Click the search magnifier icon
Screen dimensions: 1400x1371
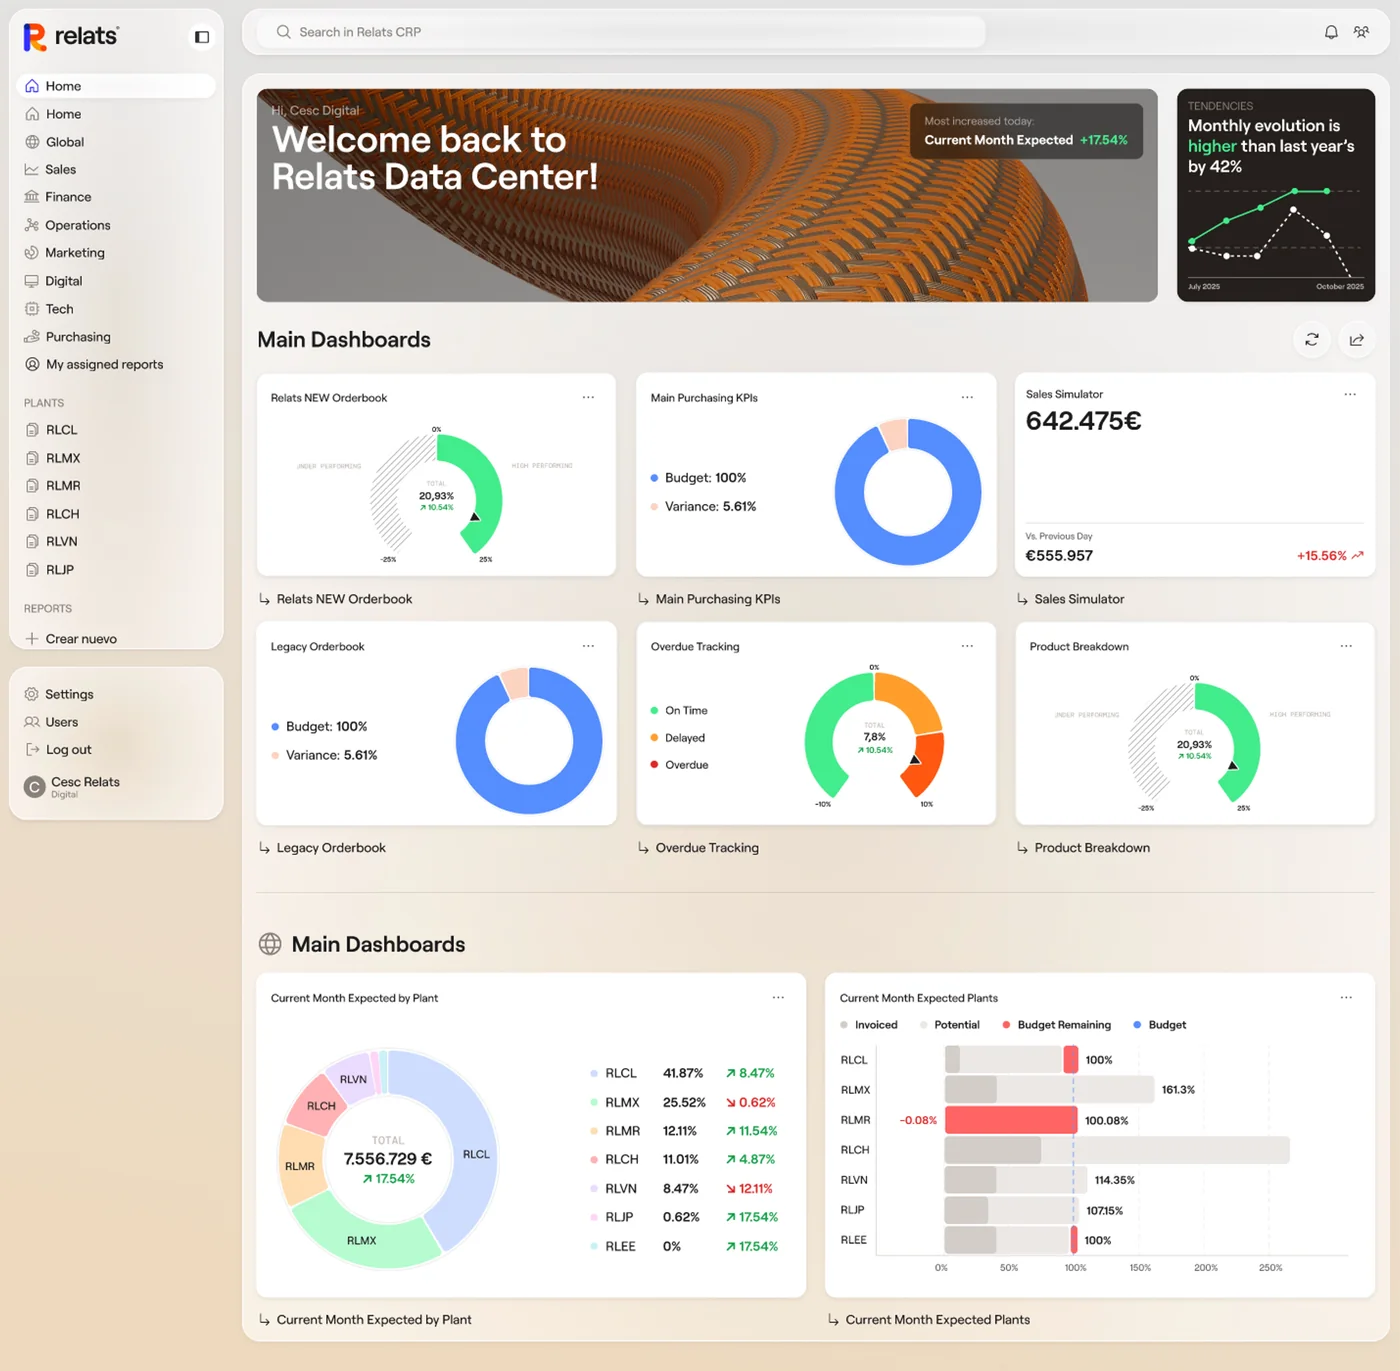(x=284, y=32)
